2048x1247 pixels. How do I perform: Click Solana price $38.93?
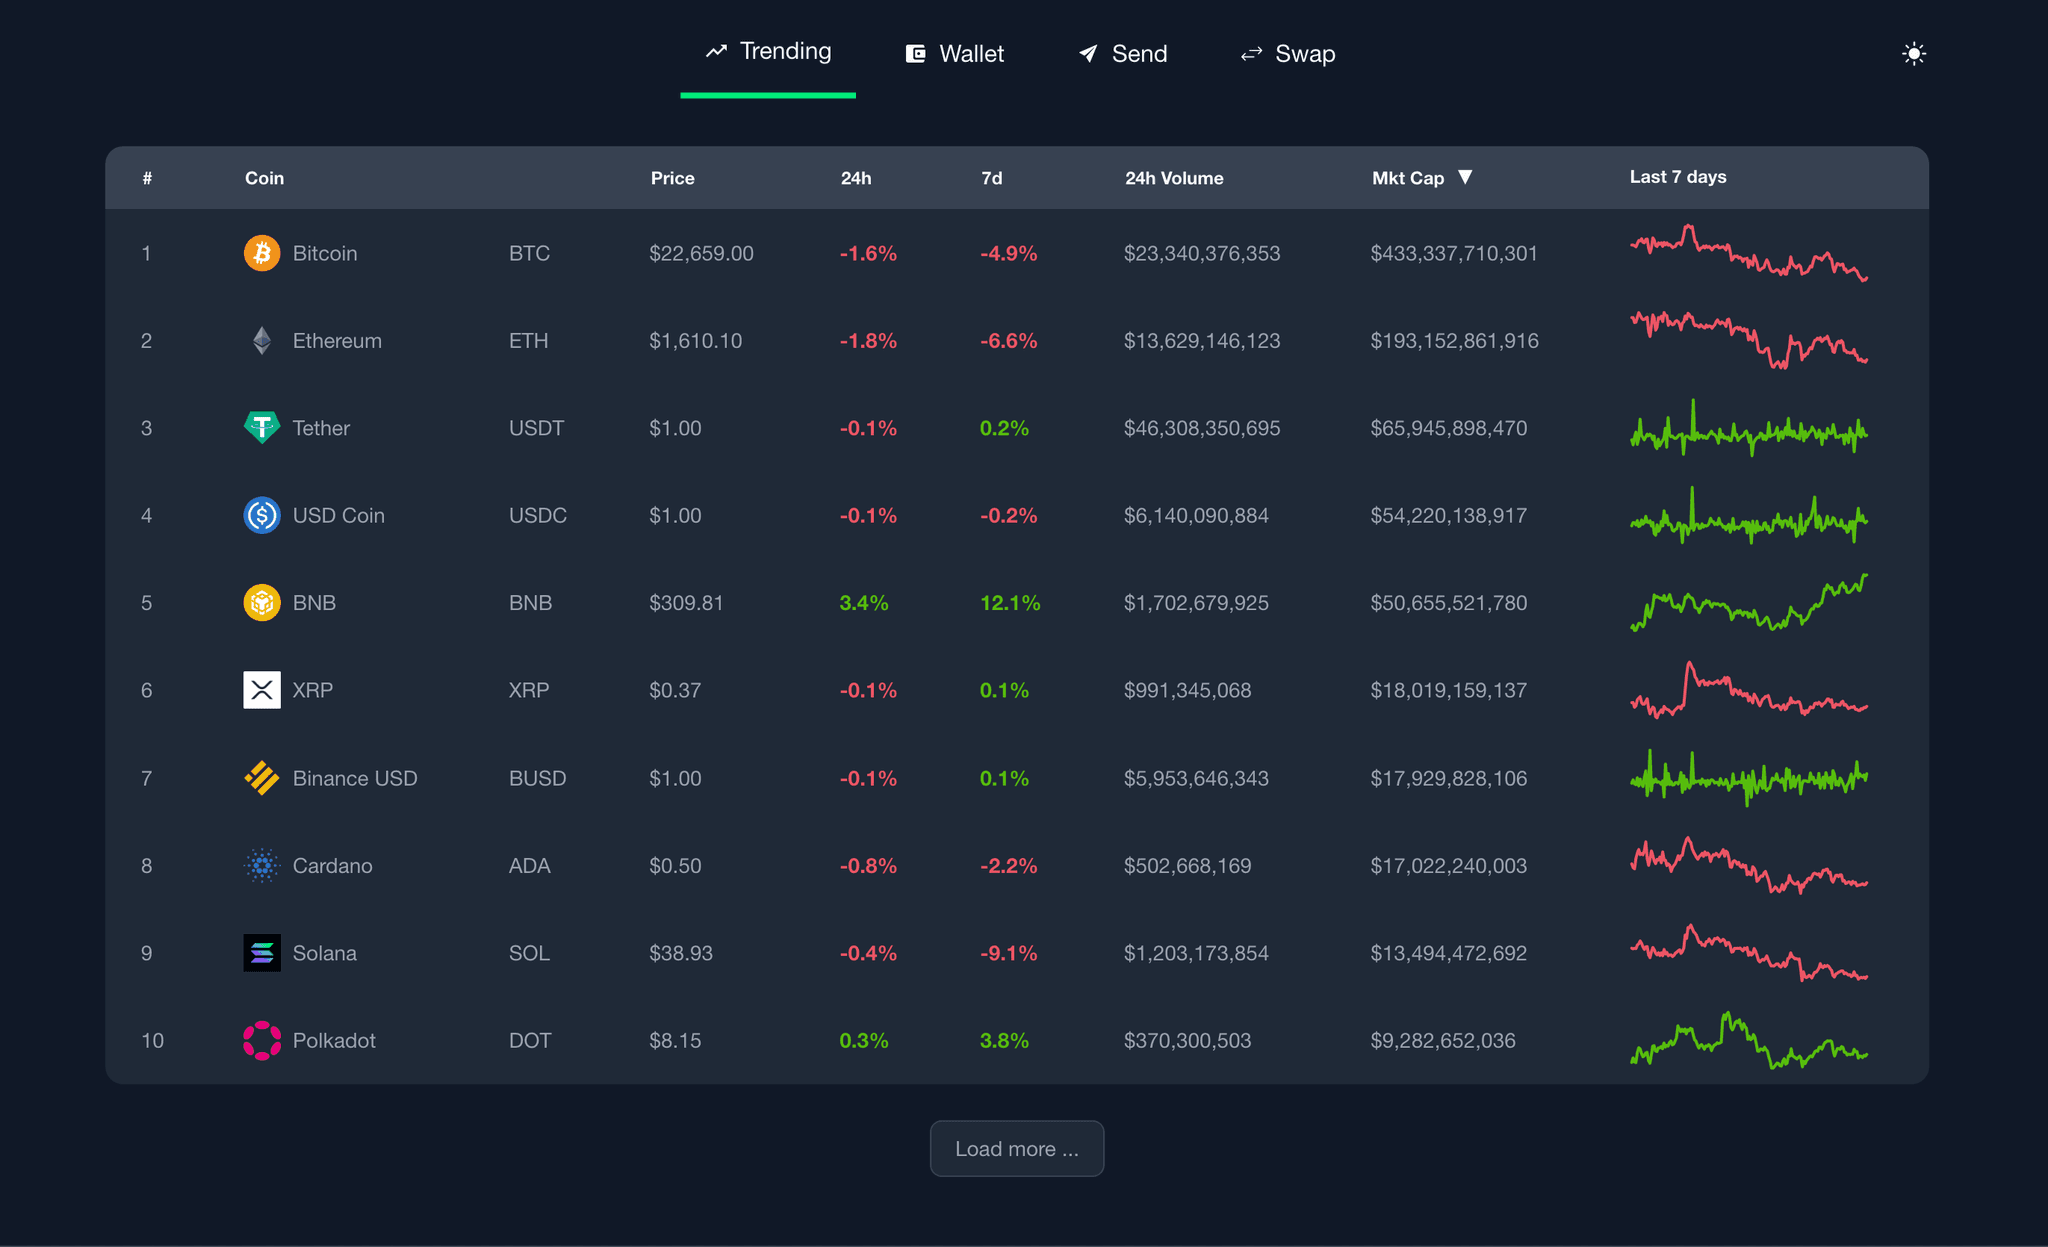681,953
